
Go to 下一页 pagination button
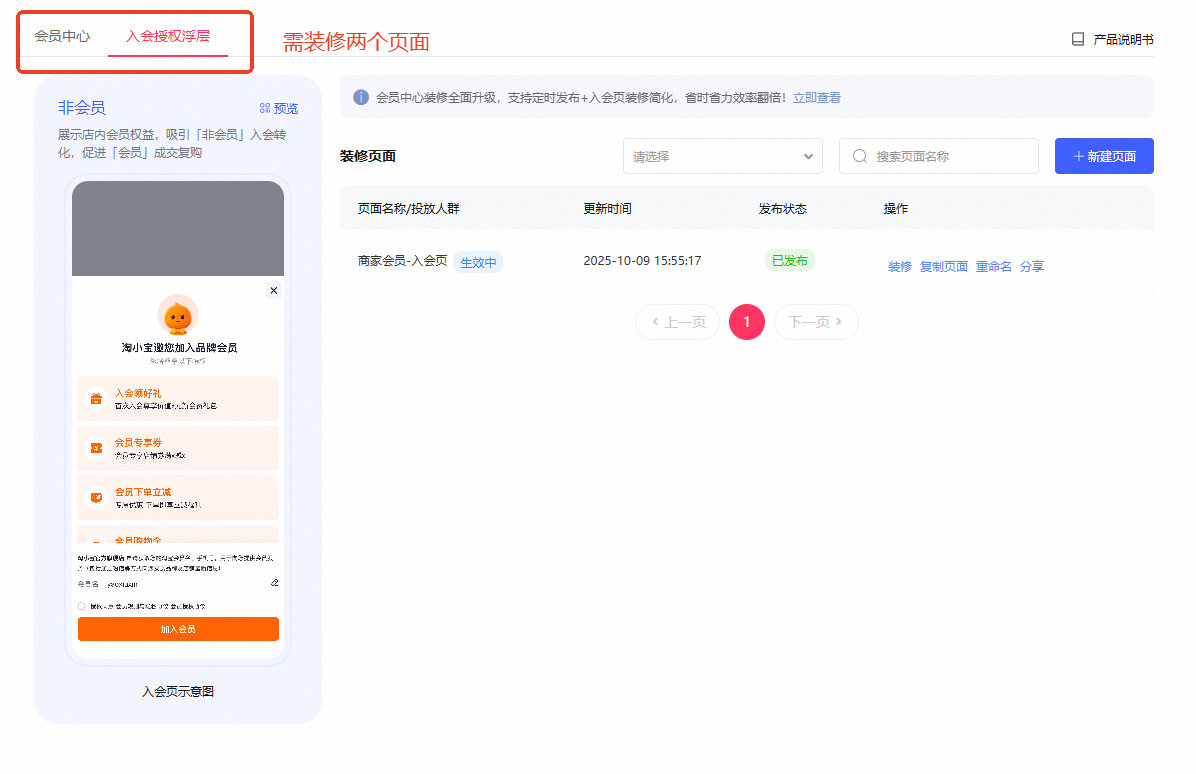point(816,322)
